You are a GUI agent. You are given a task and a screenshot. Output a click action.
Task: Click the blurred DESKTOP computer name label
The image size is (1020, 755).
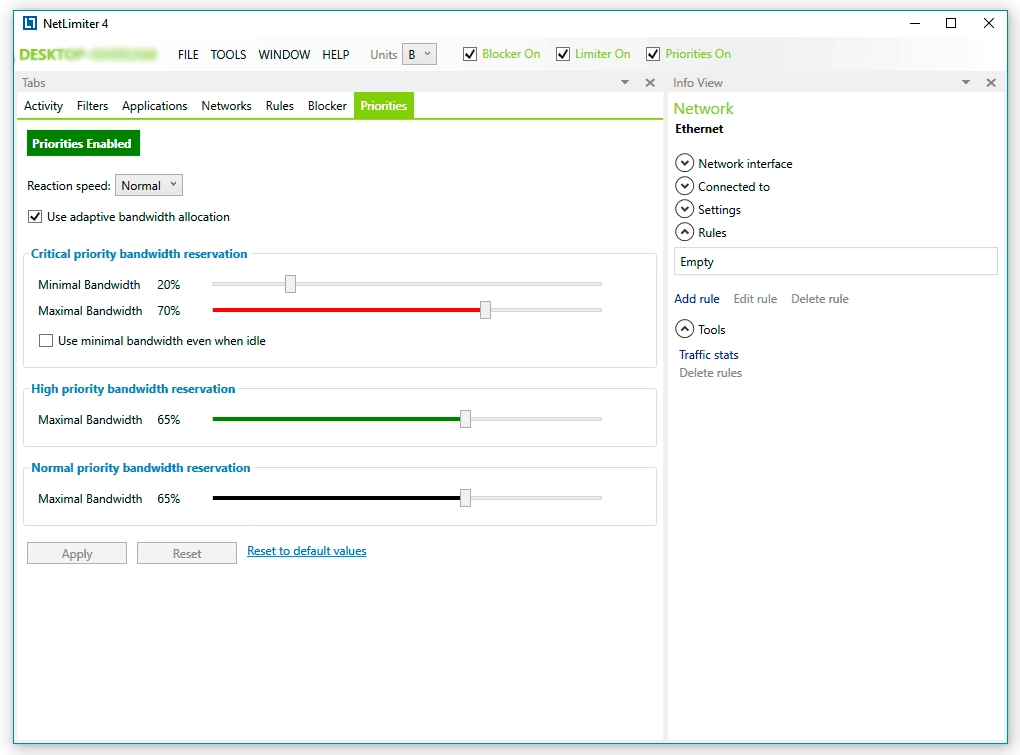88,54
